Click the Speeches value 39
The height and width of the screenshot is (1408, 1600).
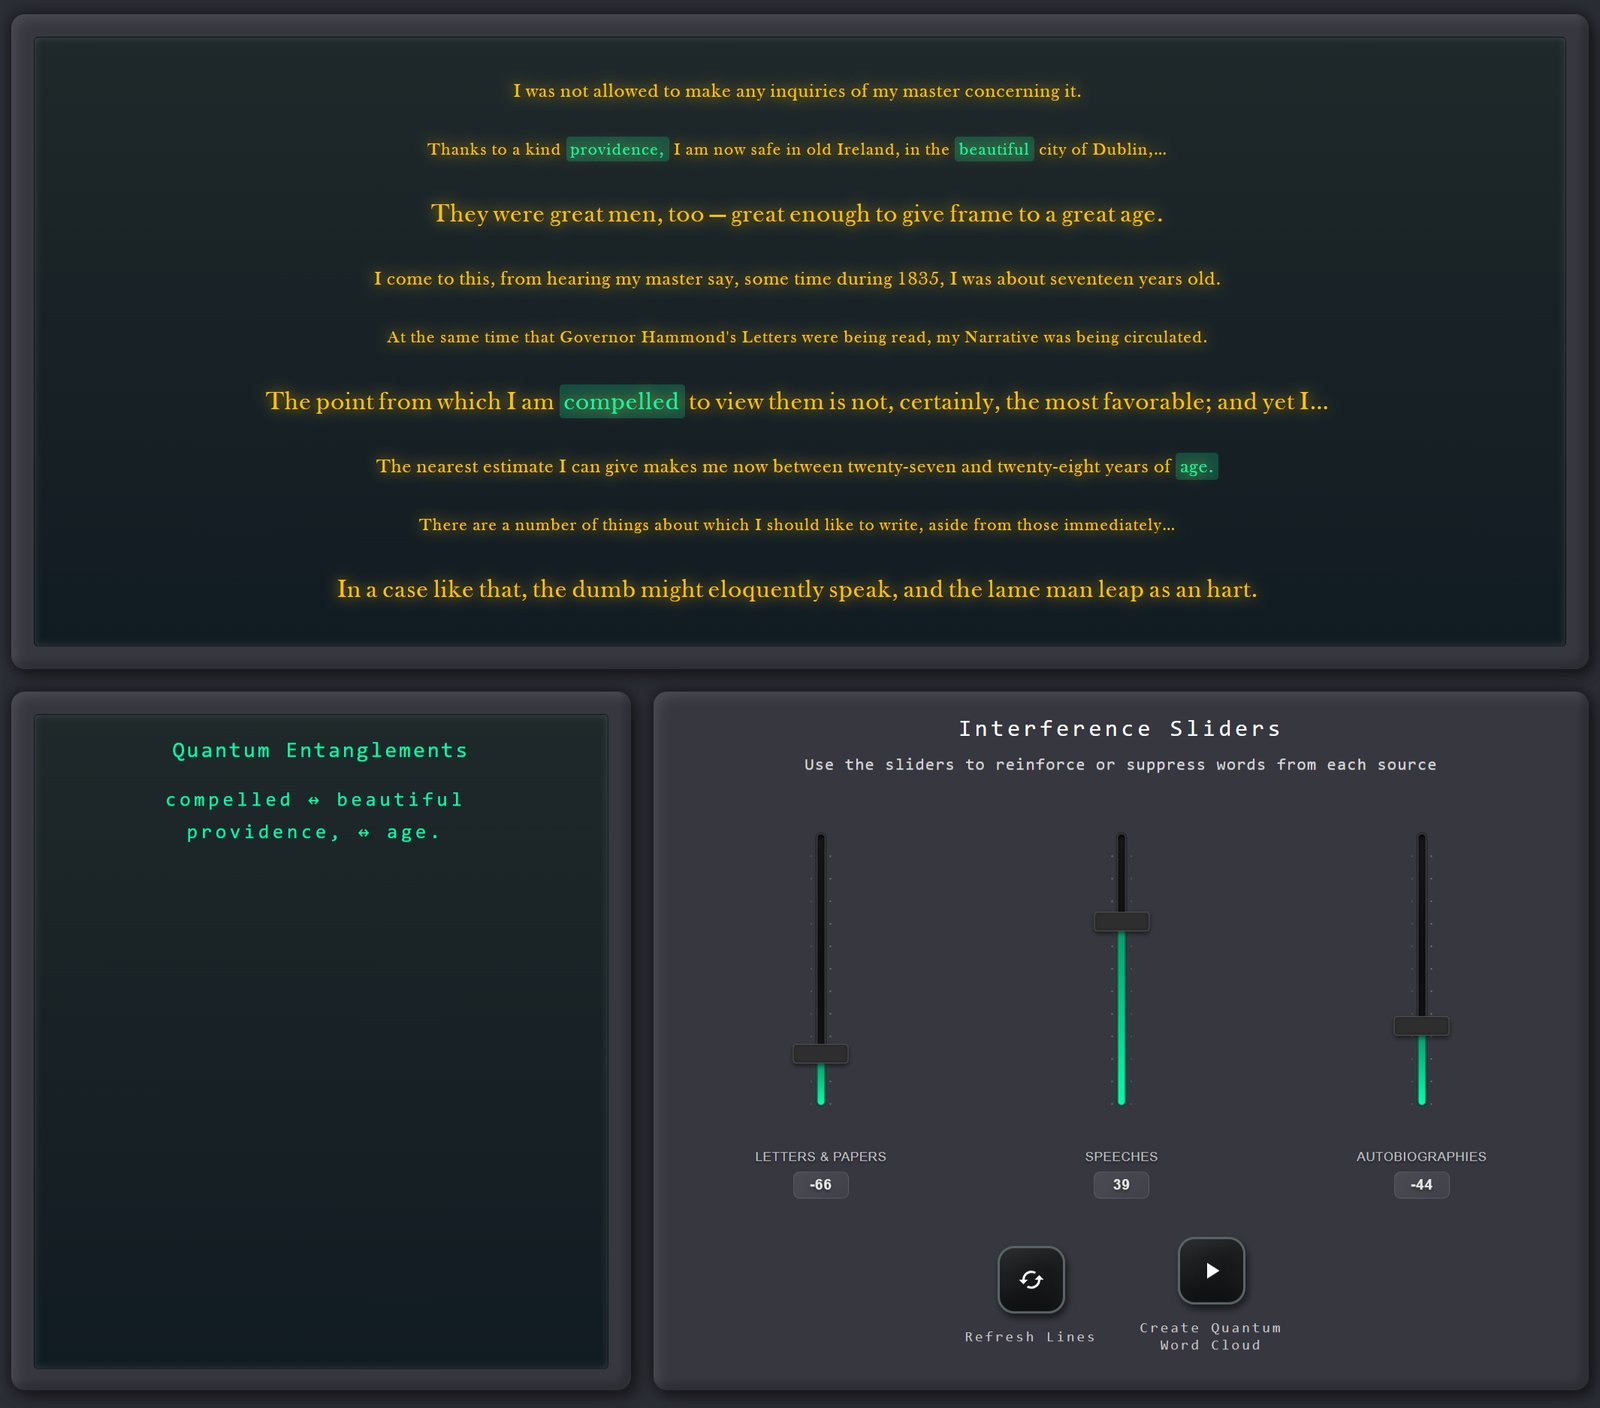[1121, 1185]
